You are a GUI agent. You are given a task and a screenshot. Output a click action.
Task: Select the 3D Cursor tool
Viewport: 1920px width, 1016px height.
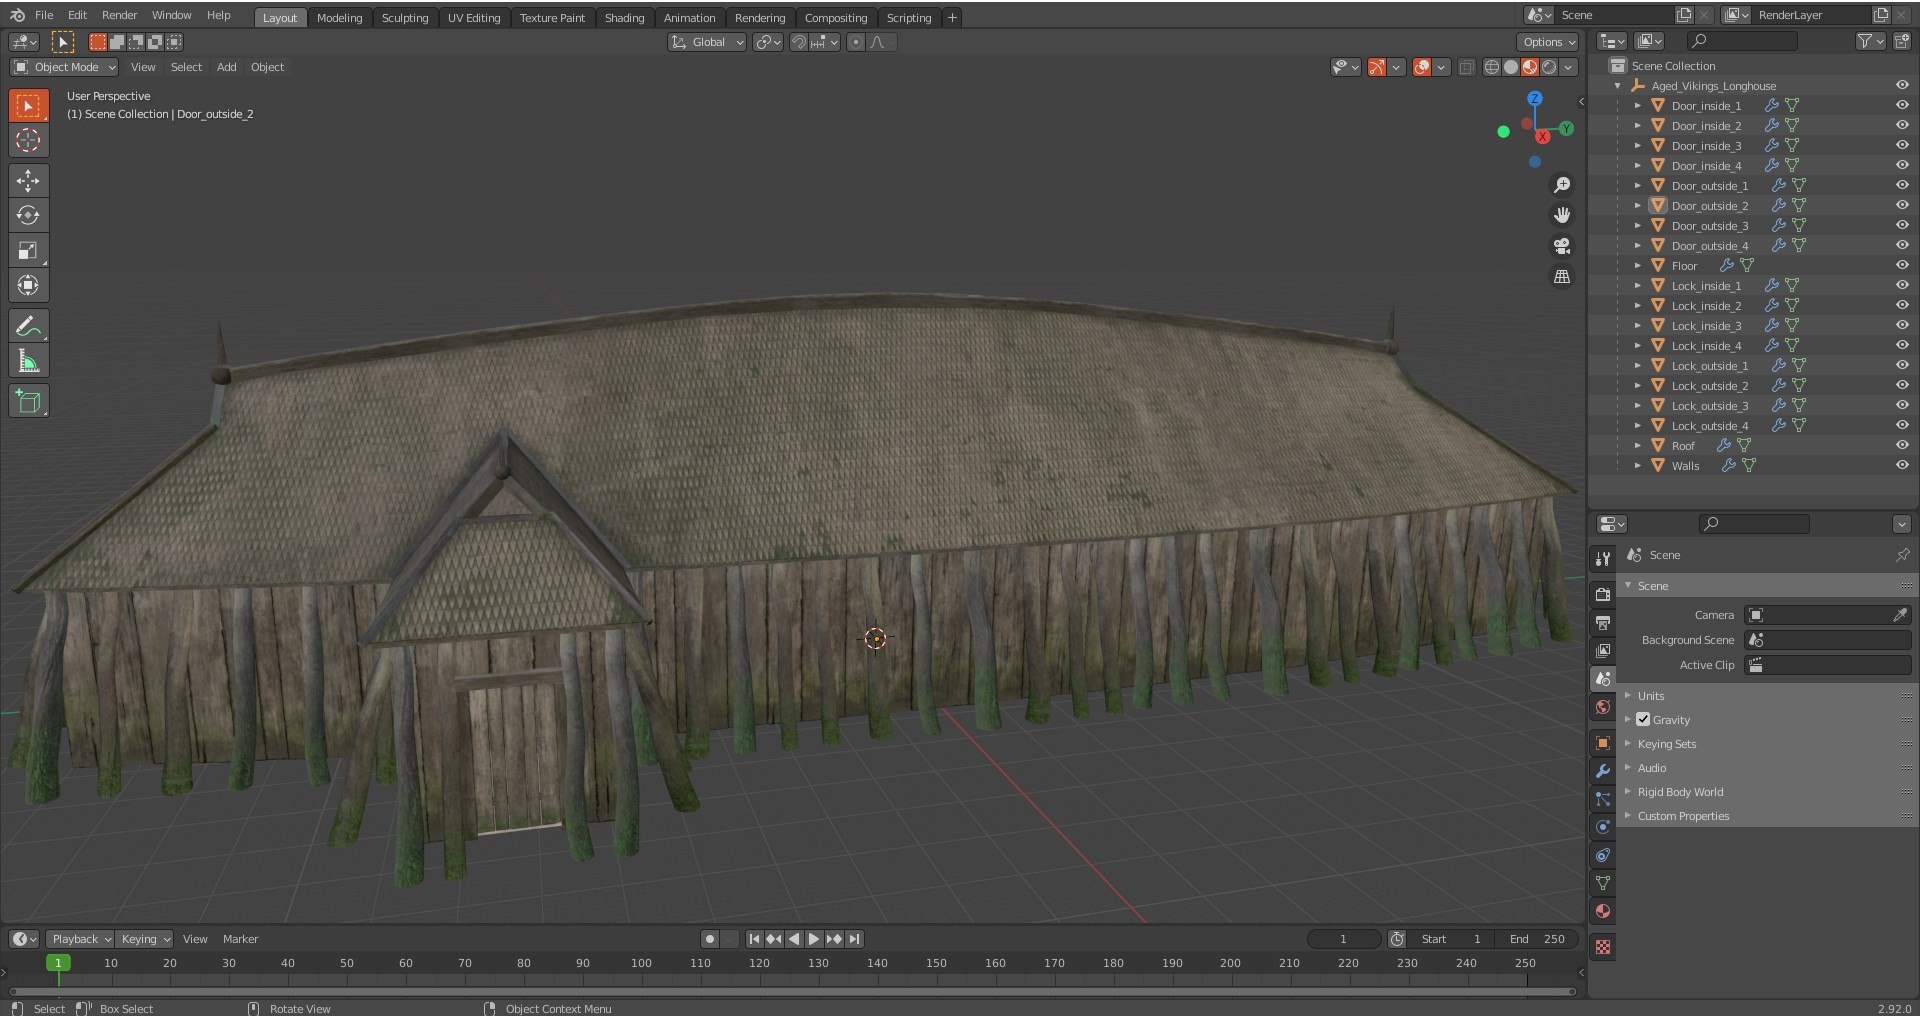pos(28,140)
